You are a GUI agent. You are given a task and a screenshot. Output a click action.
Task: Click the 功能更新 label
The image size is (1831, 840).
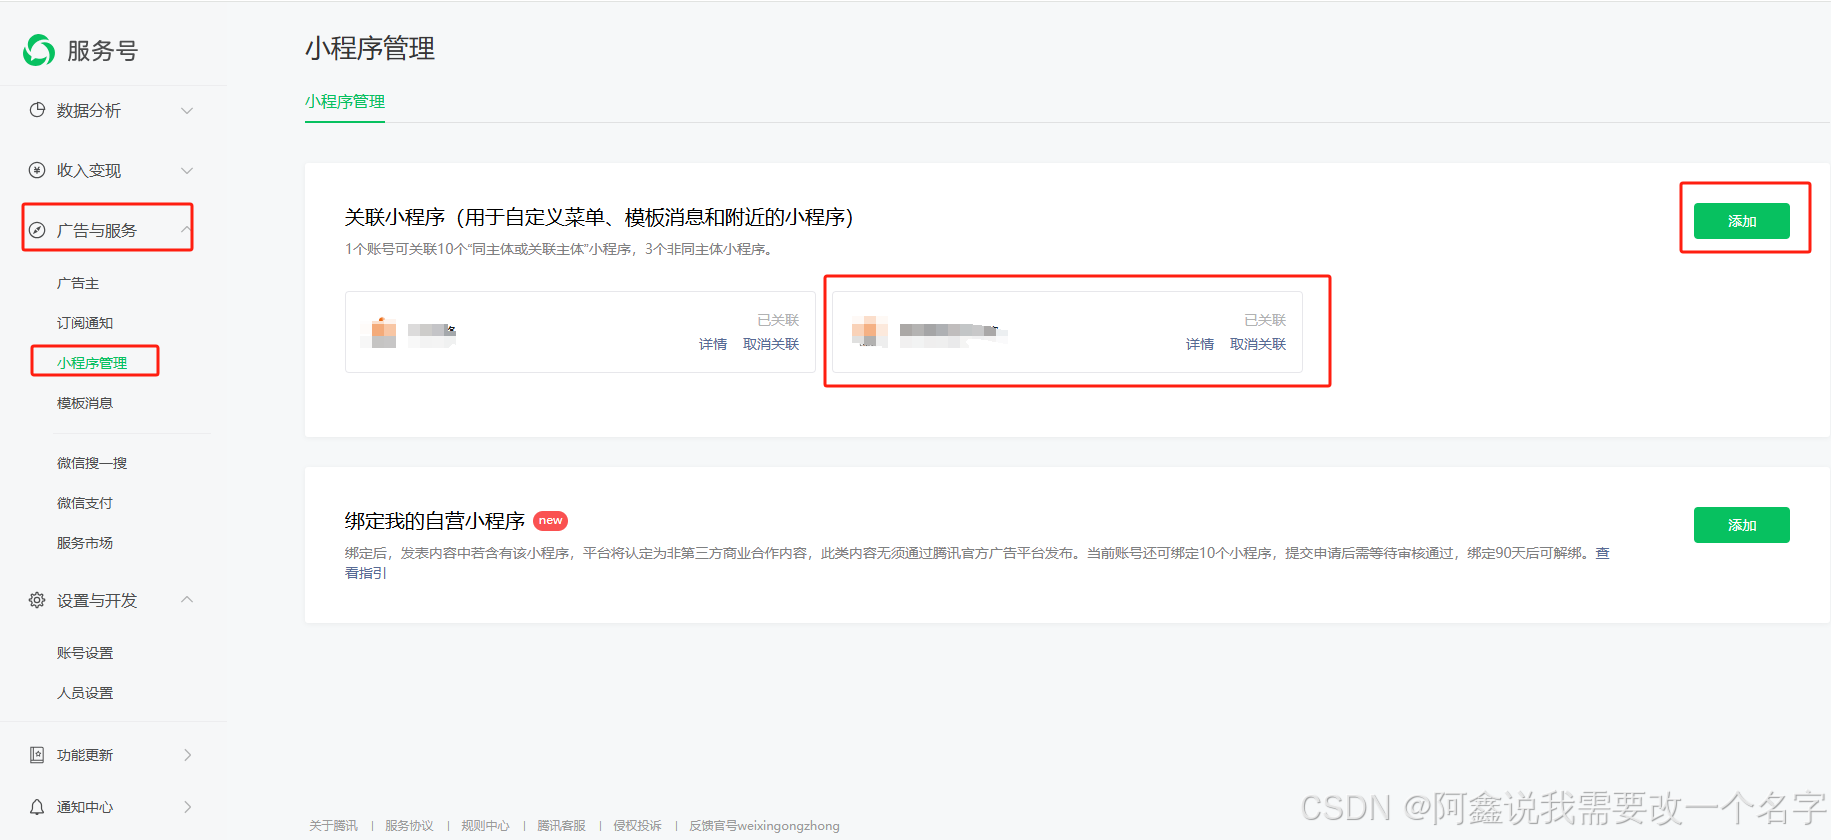click(85, 755)
